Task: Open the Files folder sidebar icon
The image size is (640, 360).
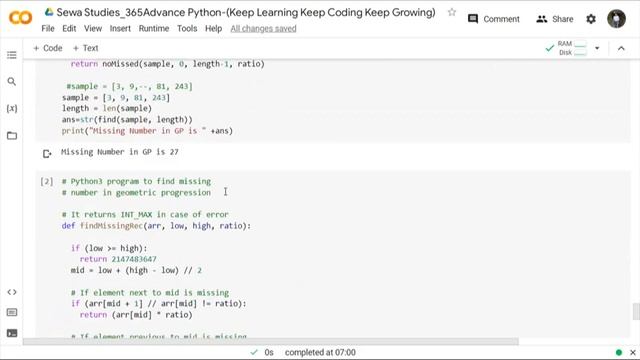Action: pyautogui.click(x=12, y=136)
